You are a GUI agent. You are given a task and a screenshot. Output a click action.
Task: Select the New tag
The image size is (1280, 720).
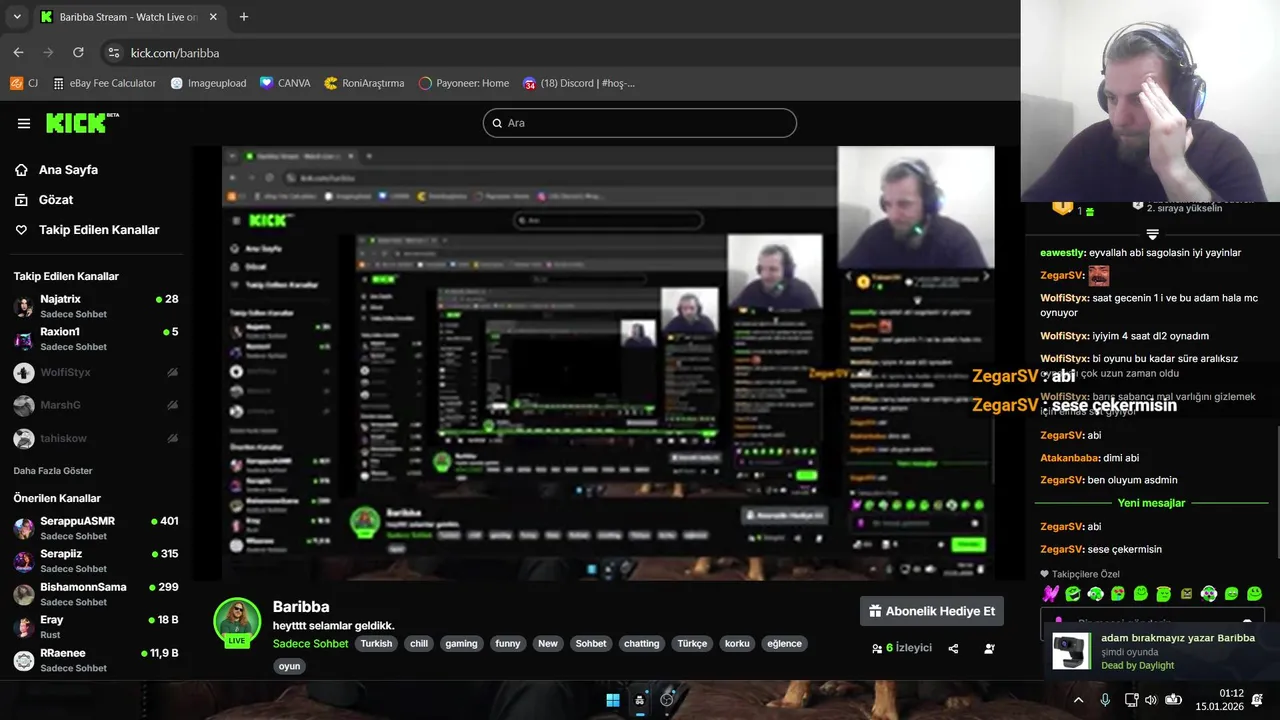click(x=548, y=644)
